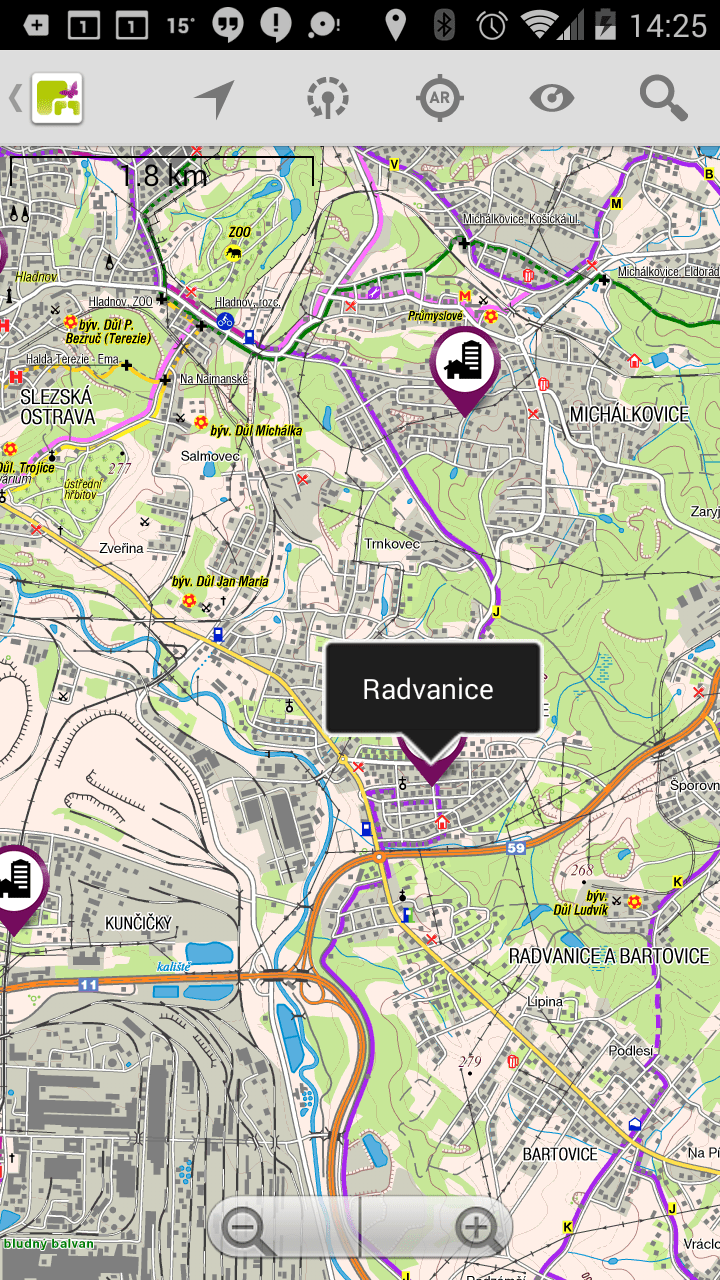Tap the ZOO animal icon on map
Viewport: 720px width, 1280px height.
233,254
